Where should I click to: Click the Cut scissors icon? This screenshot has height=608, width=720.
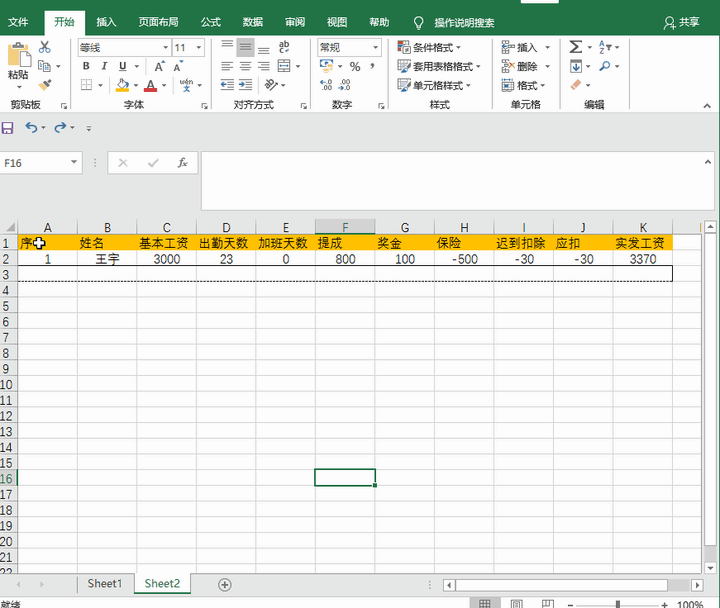pos(45,47)
